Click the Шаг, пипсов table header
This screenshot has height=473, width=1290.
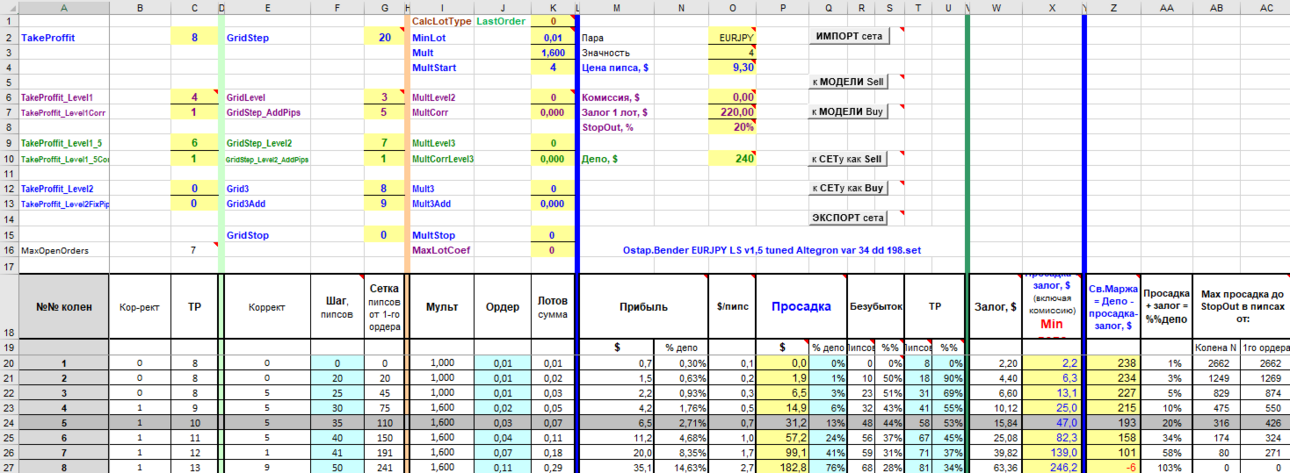[338, 307]
